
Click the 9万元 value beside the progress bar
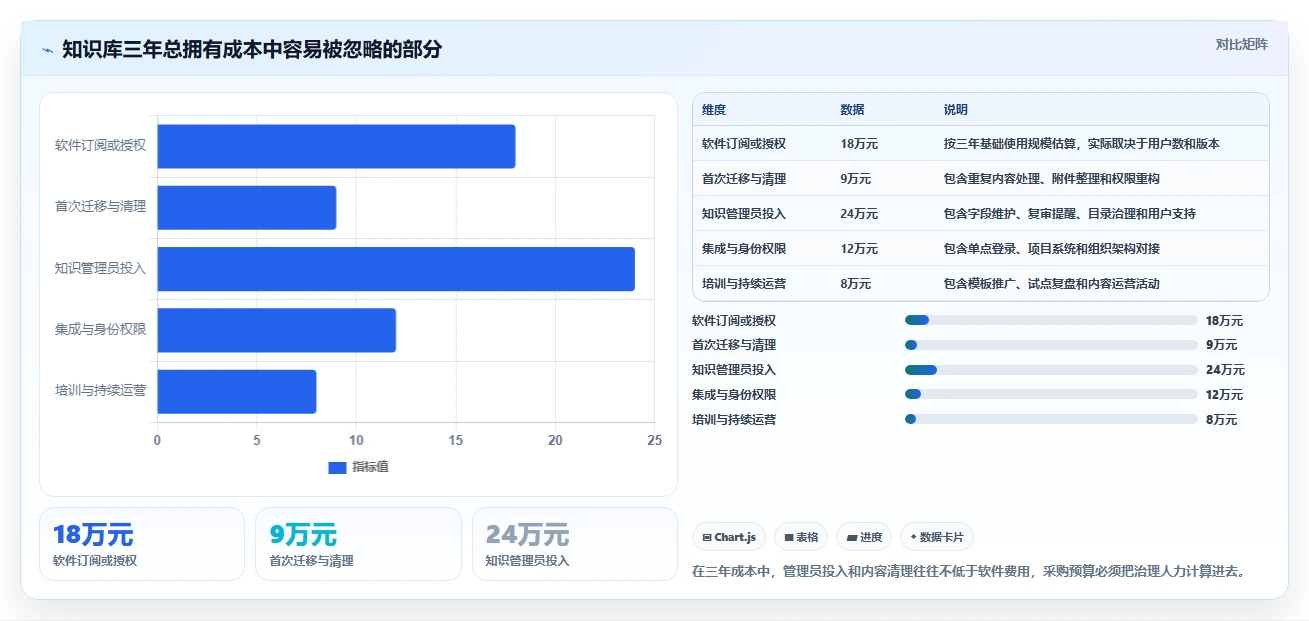pyautogui.click(x=1221, y=345)
